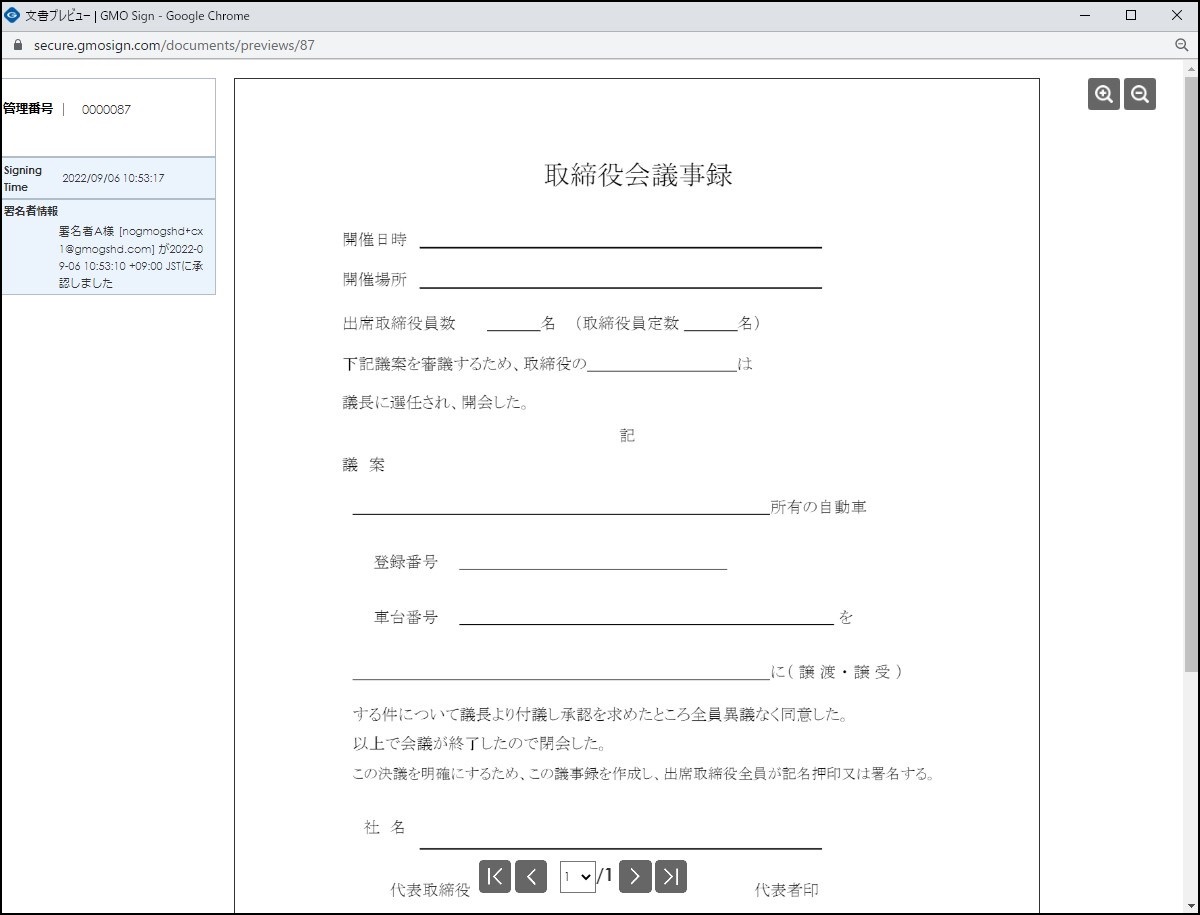Image resolution: width=1200 pixels, height=915 pixels.
Task: Click the 登録番号 blank input line
Action: pos(593,568)
